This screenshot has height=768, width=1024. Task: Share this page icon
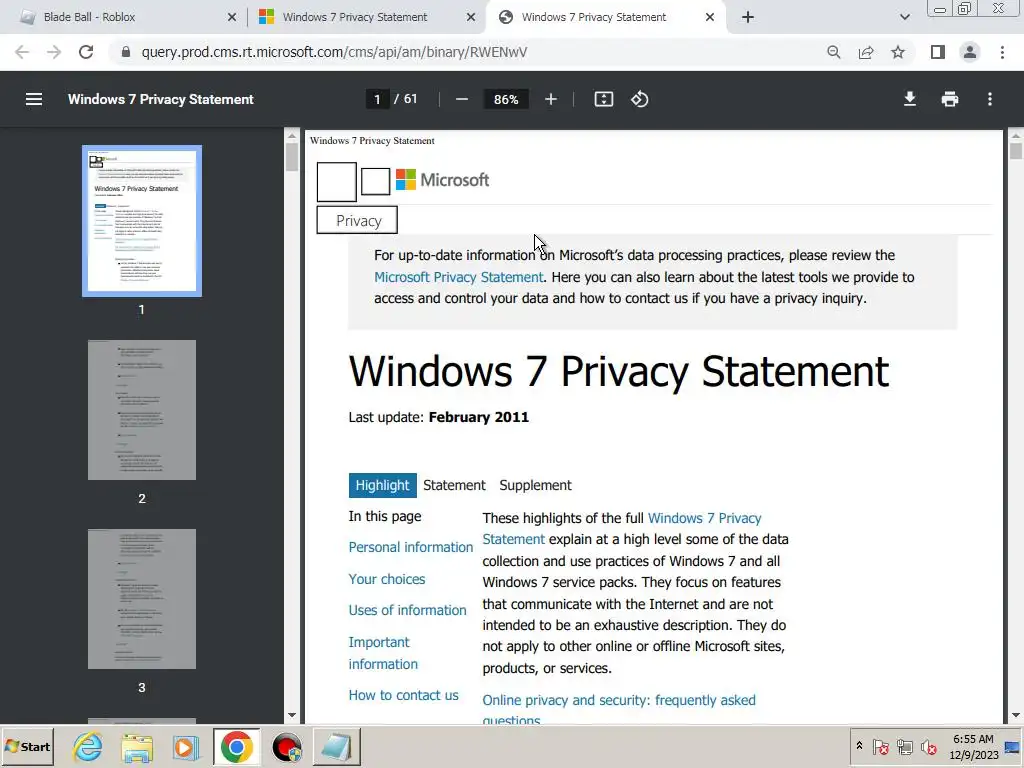[866, 52]
